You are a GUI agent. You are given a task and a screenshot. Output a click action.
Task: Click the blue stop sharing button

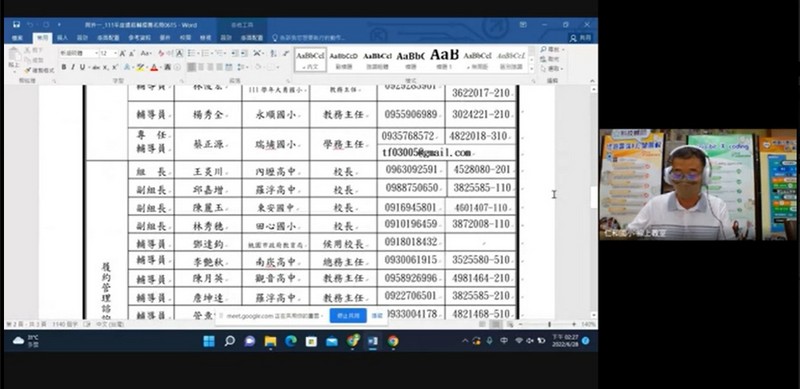[x=348, y=316]
